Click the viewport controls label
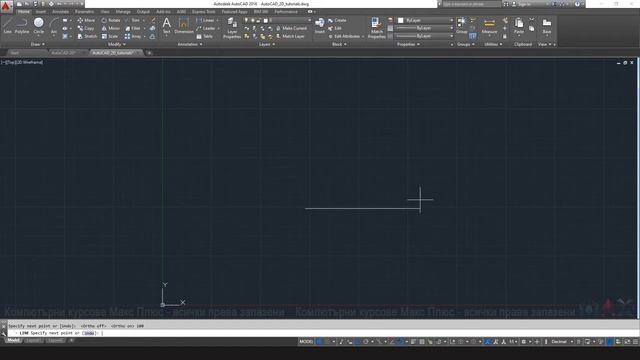This screenshot has width=640, height=360. coord(22,62)
